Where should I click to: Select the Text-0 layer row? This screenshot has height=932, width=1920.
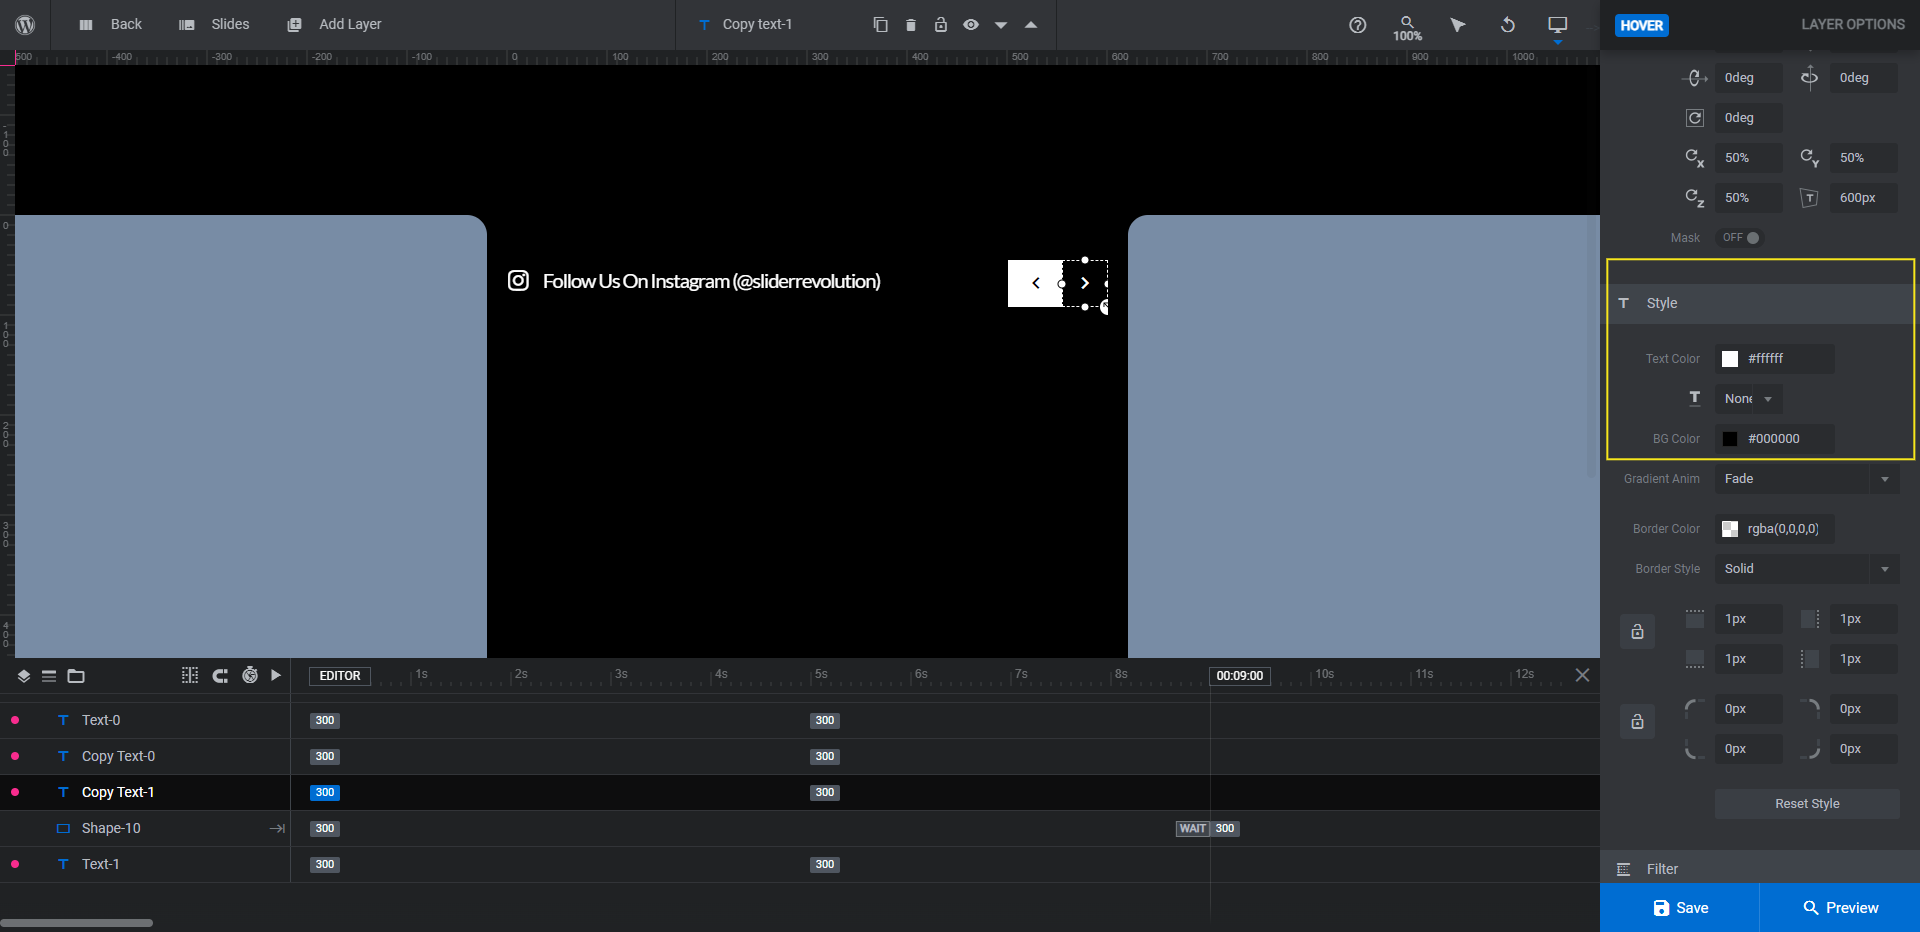pos(145,720)
